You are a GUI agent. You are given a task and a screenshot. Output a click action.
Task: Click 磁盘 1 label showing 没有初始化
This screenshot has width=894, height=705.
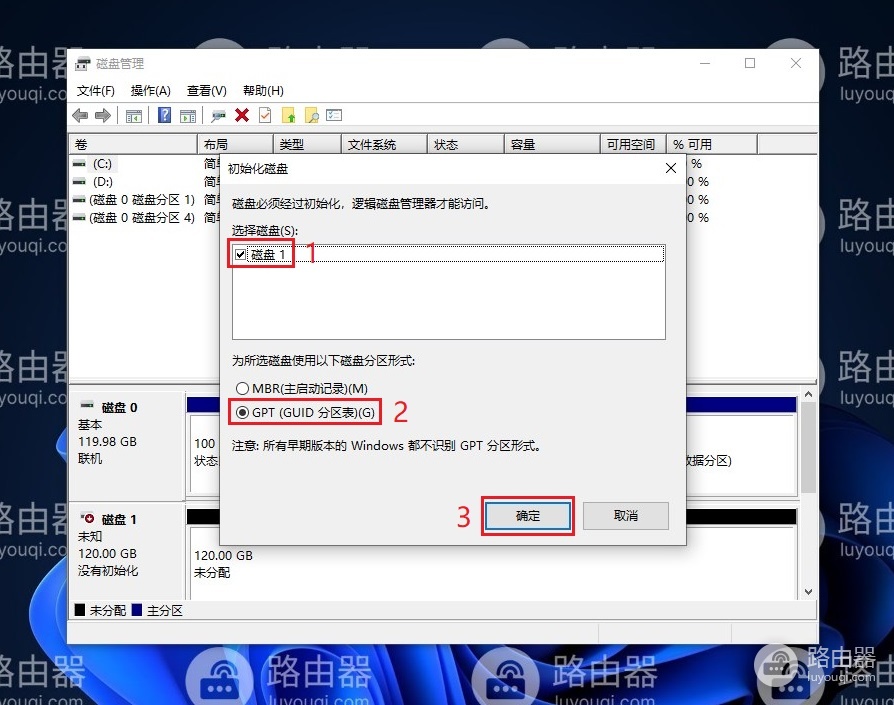127,552
